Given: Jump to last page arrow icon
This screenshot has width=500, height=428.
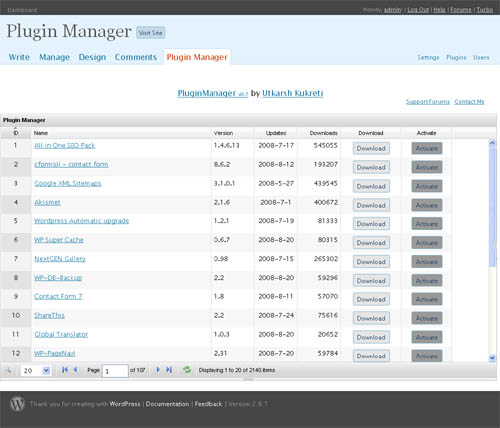Looking at the screenshot, I should tap(169, 370).
